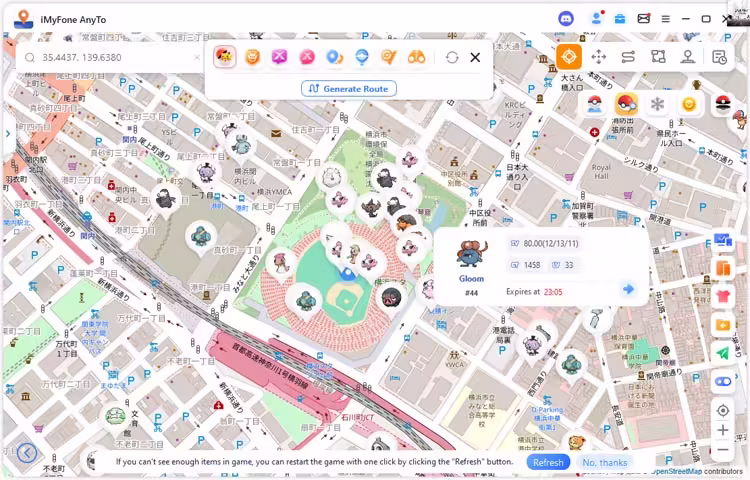Click the CP value 1458
Viewport: 750px width, 480px height.
point(532,265)
